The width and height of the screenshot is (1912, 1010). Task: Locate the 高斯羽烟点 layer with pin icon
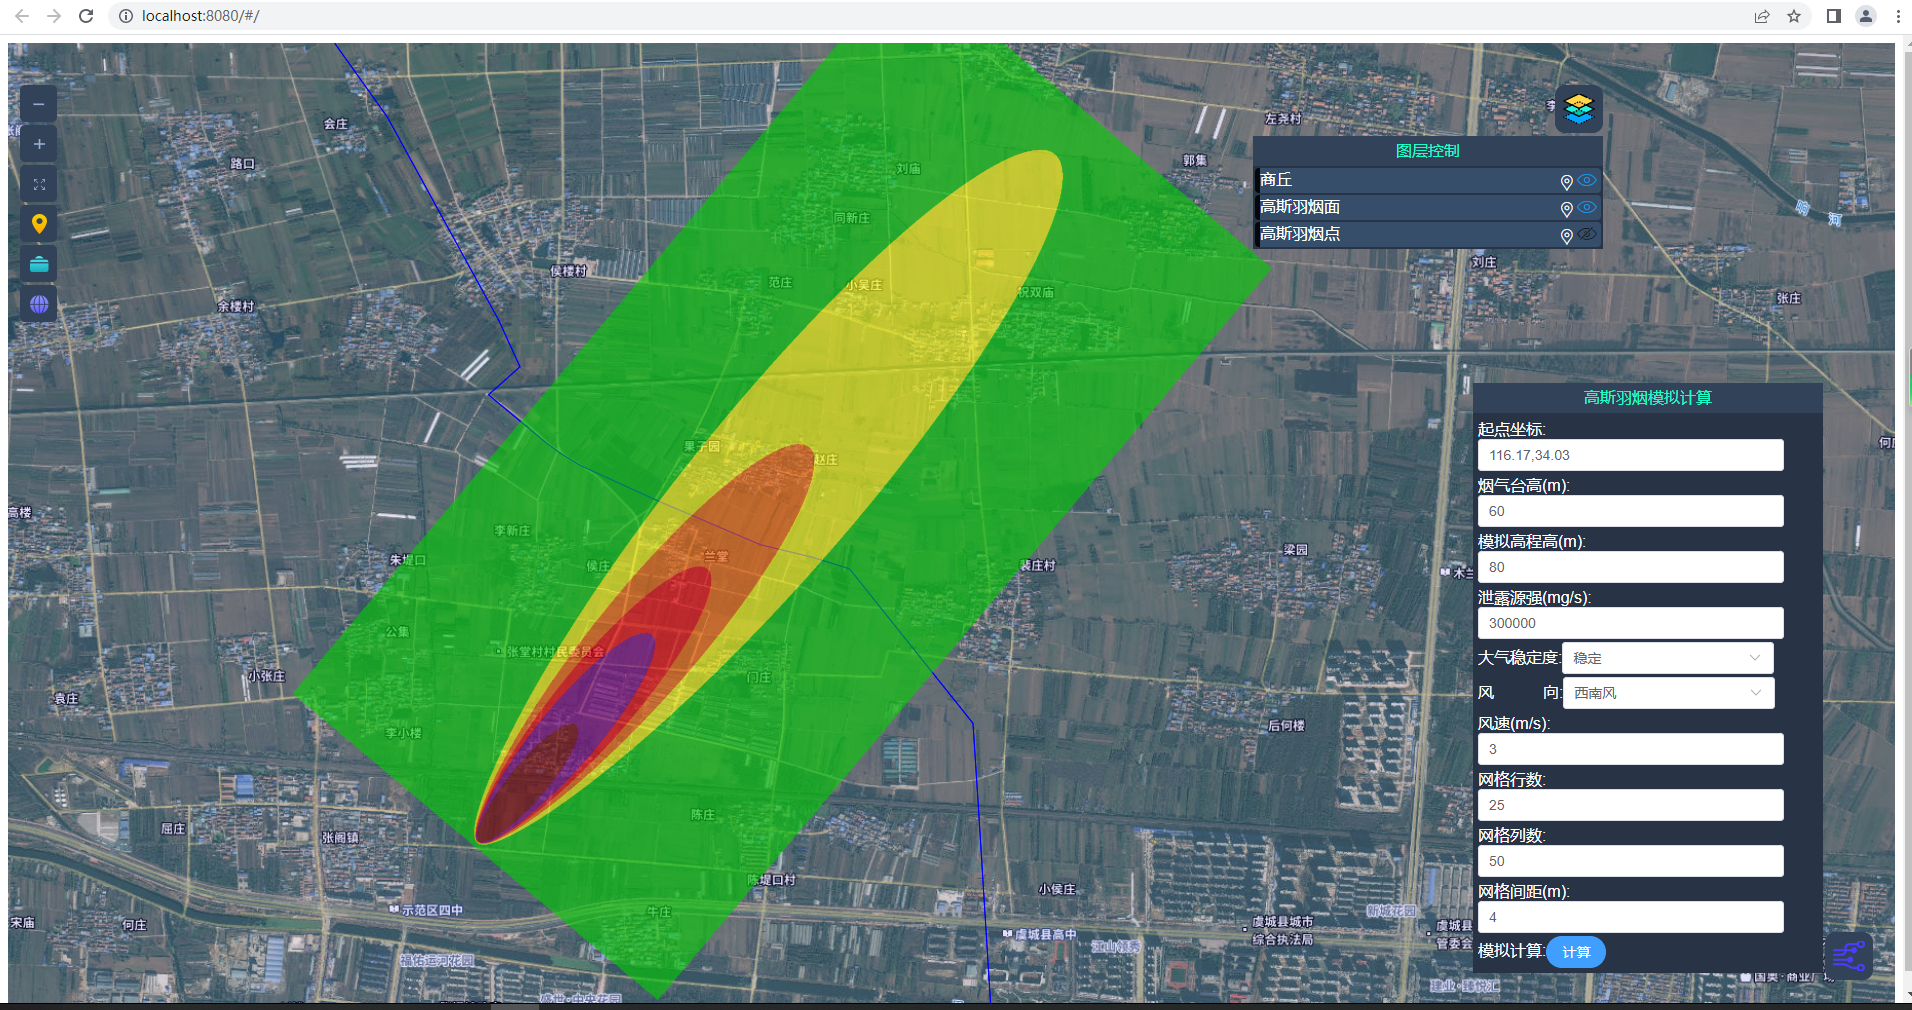pos(1566,236)
